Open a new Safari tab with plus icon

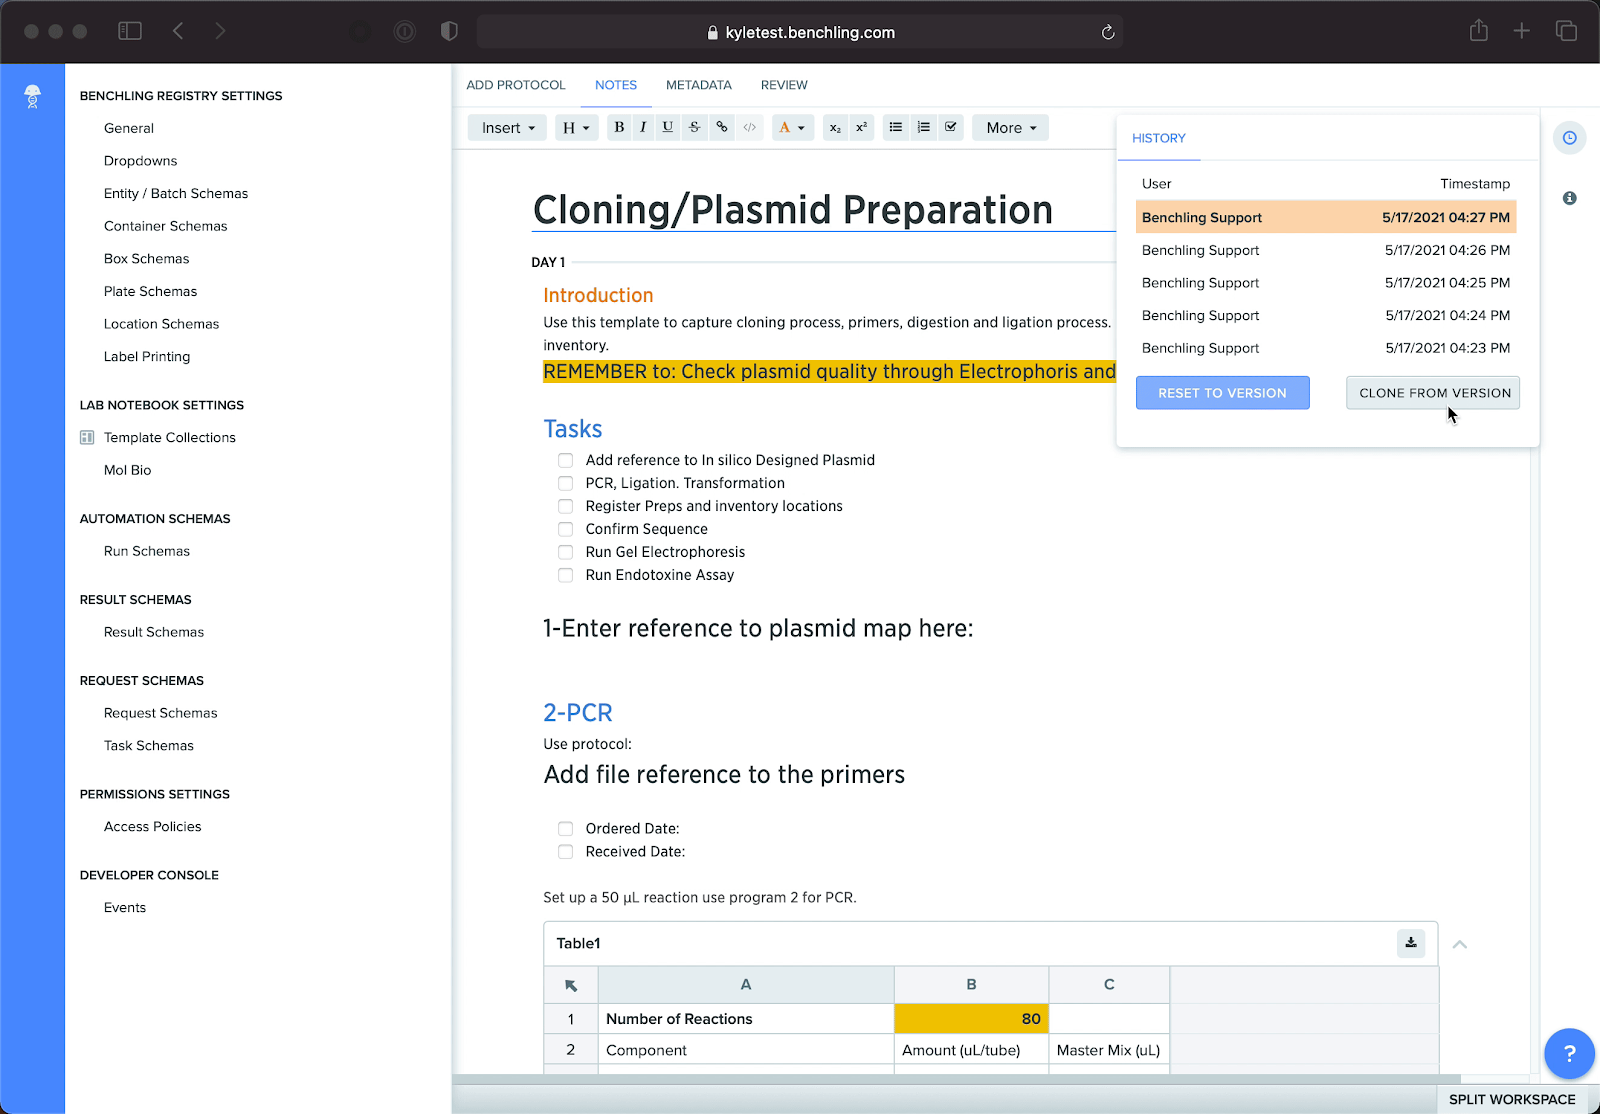click(1522, 31)
